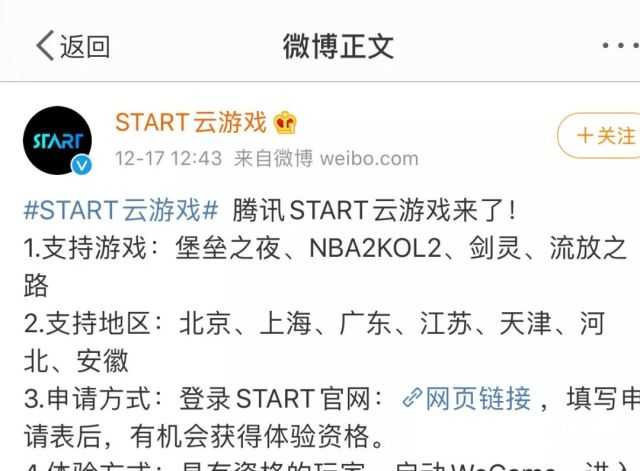Open the START circular profile avatar
This screenshot has height=471, width=640.
tap(58, 140)
